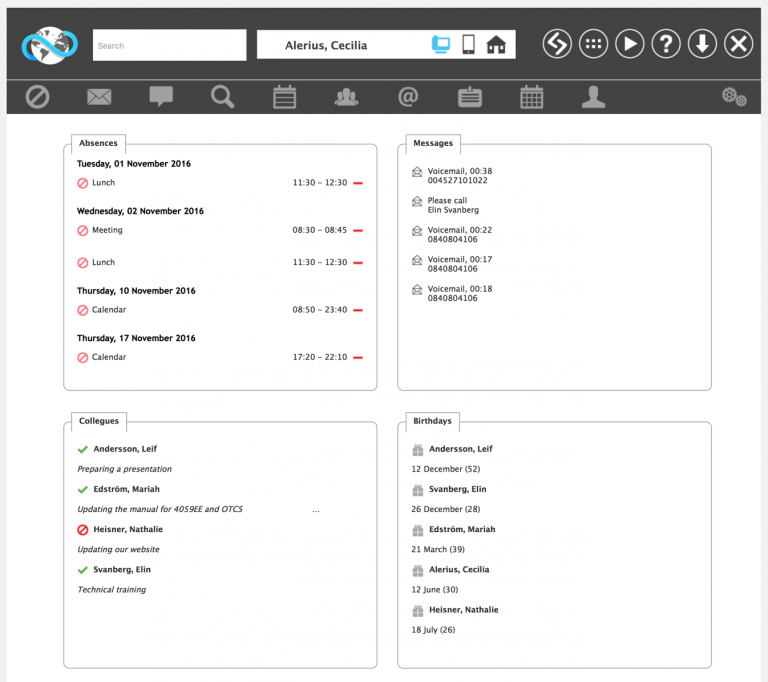Click gift icon beside Edström, Mariah birthday
Image resolution: width=768 pixels, height=682 pixels.
[418, 530]
